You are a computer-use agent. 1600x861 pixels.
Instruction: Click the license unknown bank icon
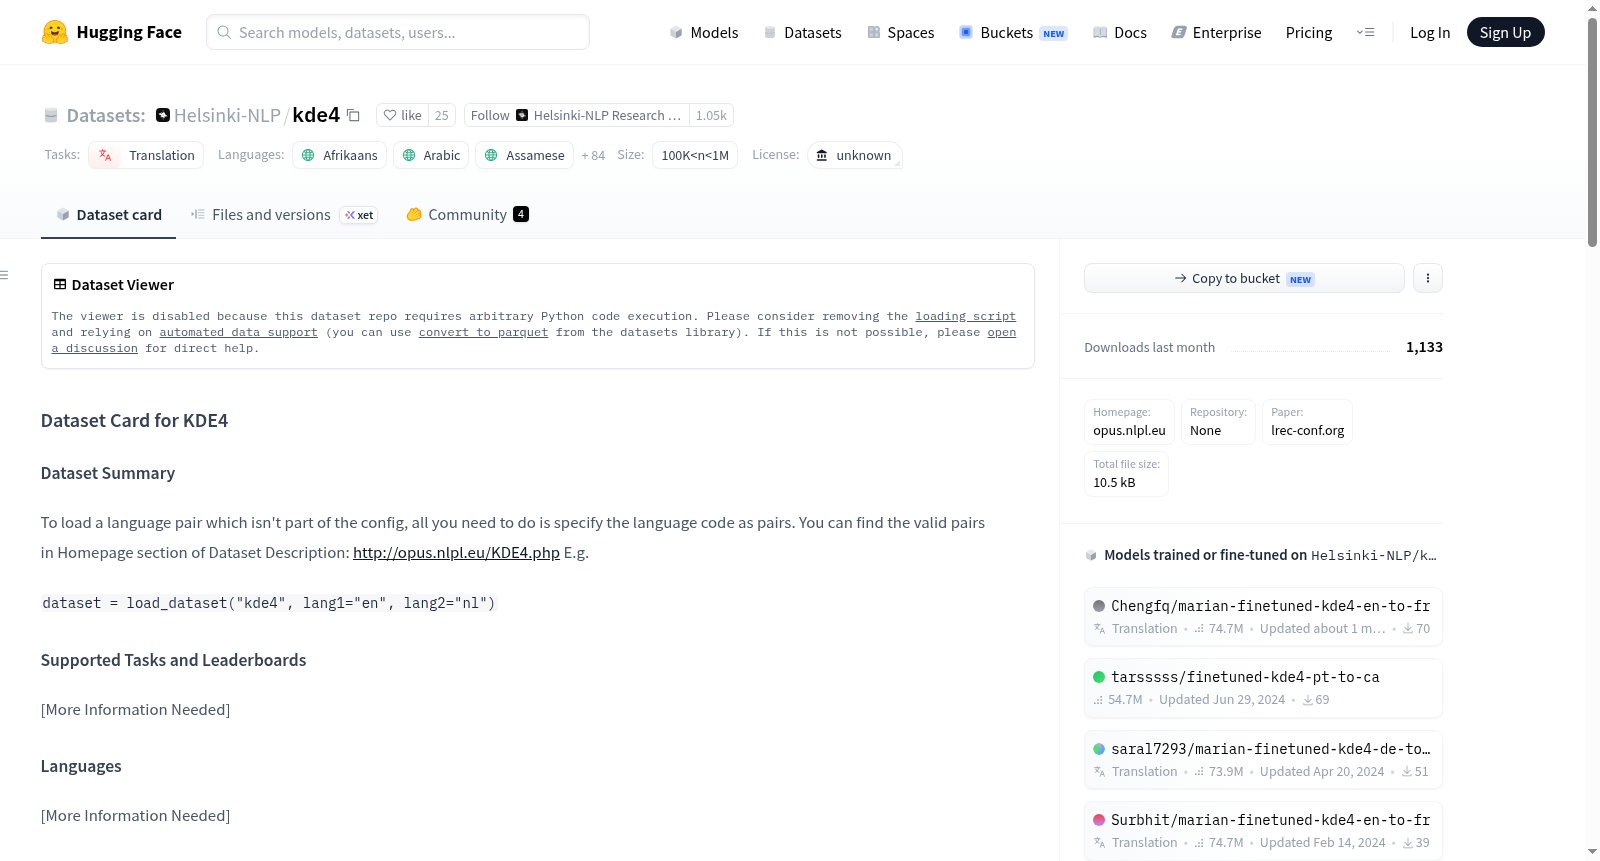822,155
